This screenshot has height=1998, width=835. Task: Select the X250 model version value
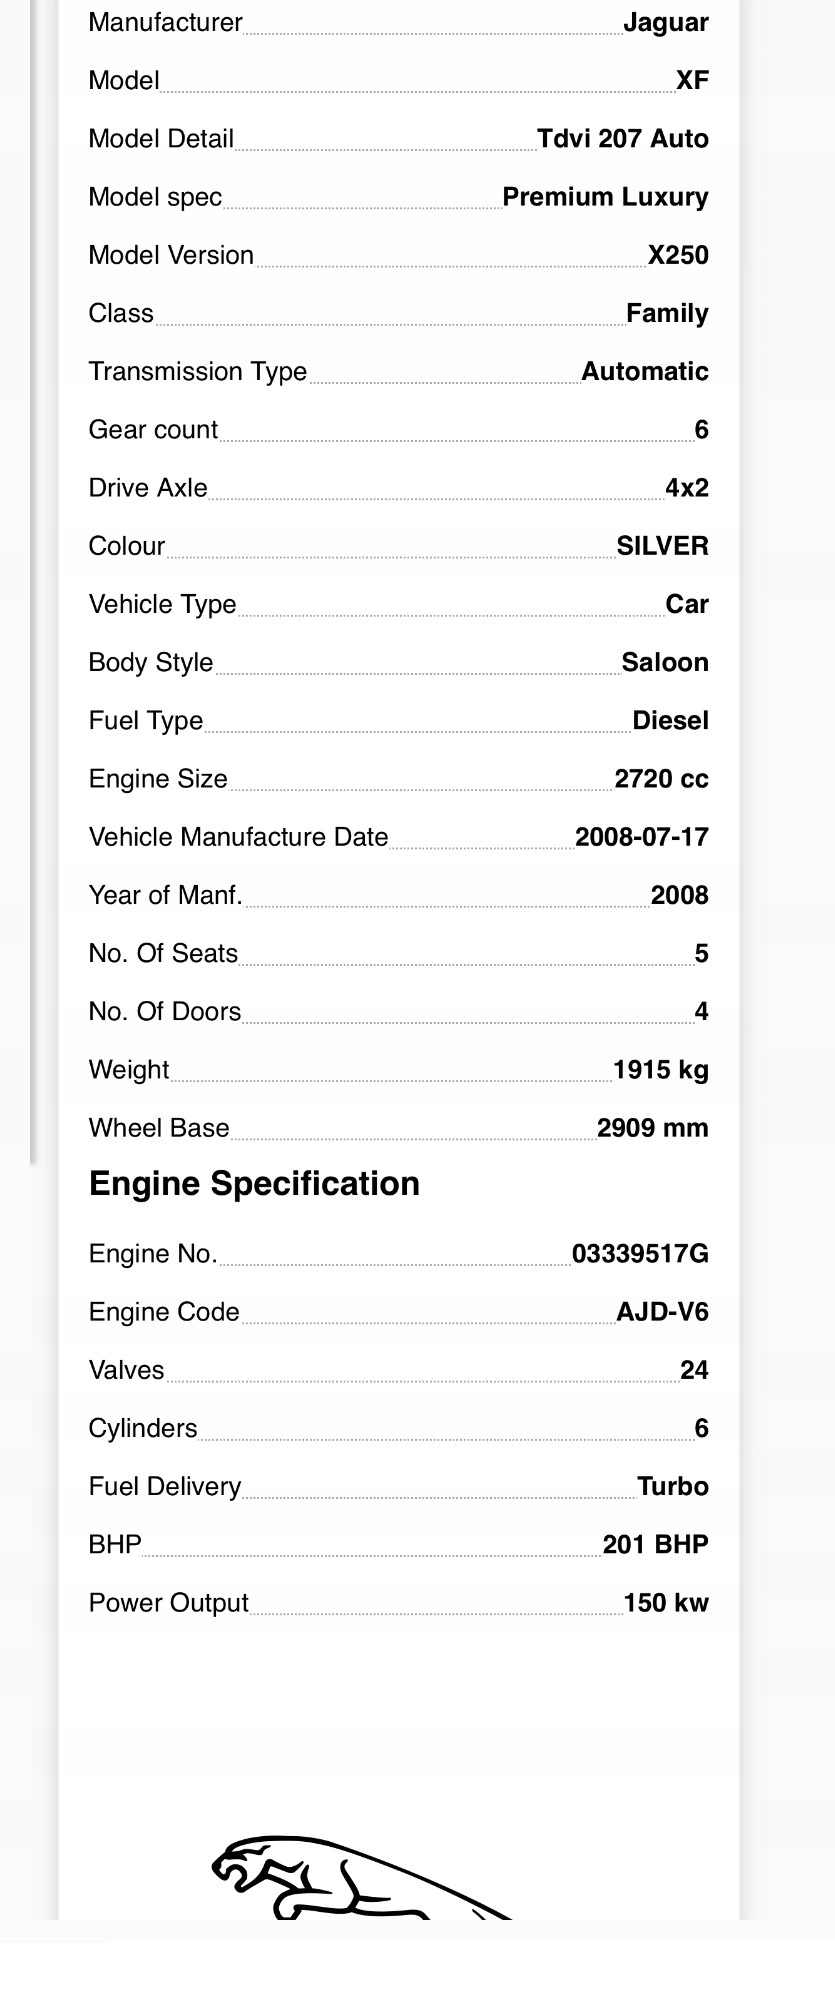(678, 255)
